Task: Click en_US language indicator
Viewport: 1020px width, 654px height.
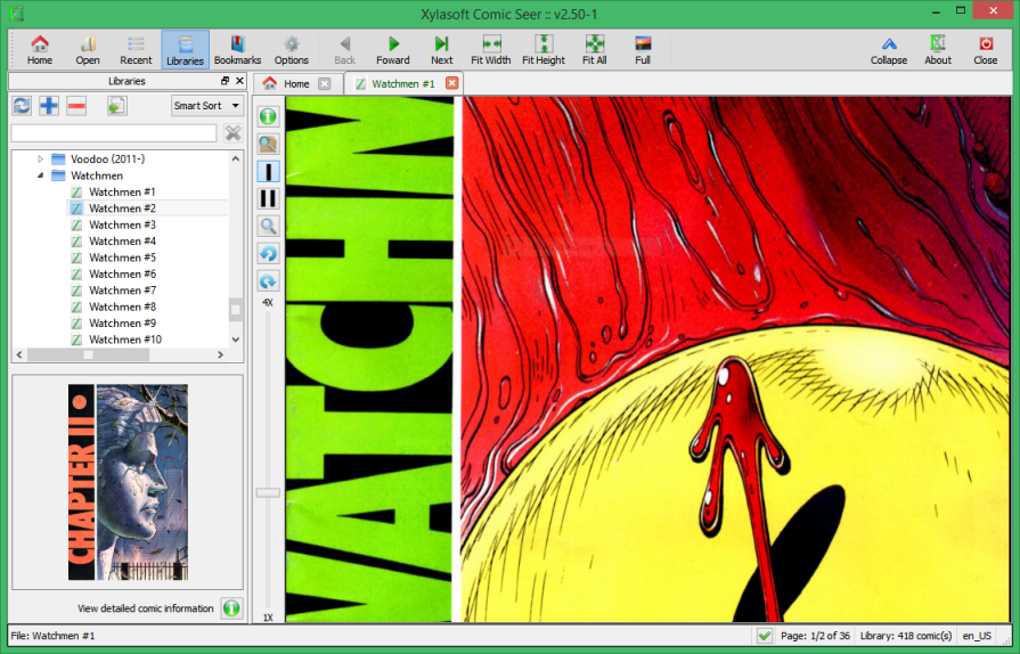Action: click(x=976, y=636)
